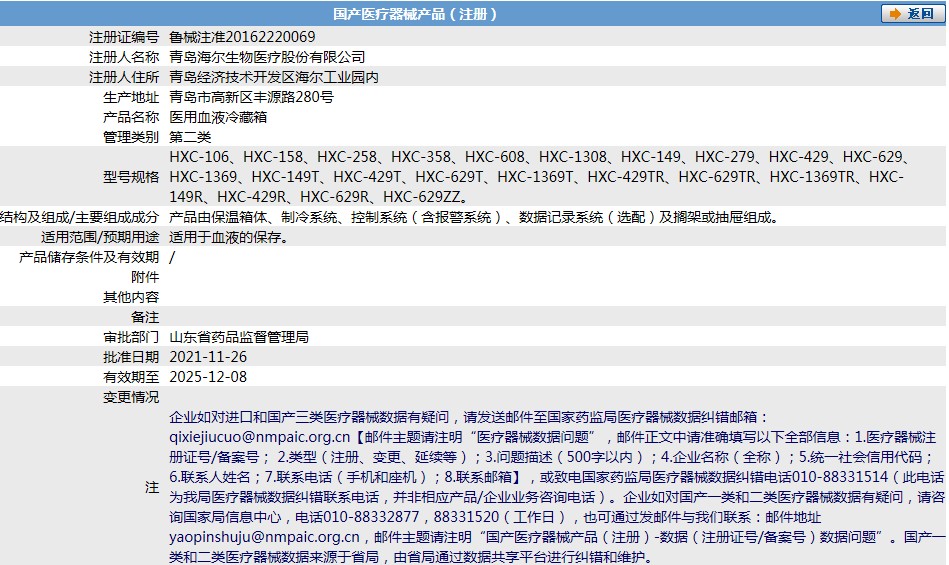Viewport: 949px width, 565px height.
Task: Click the 型号规格 label
Action: tap(131, 177)
